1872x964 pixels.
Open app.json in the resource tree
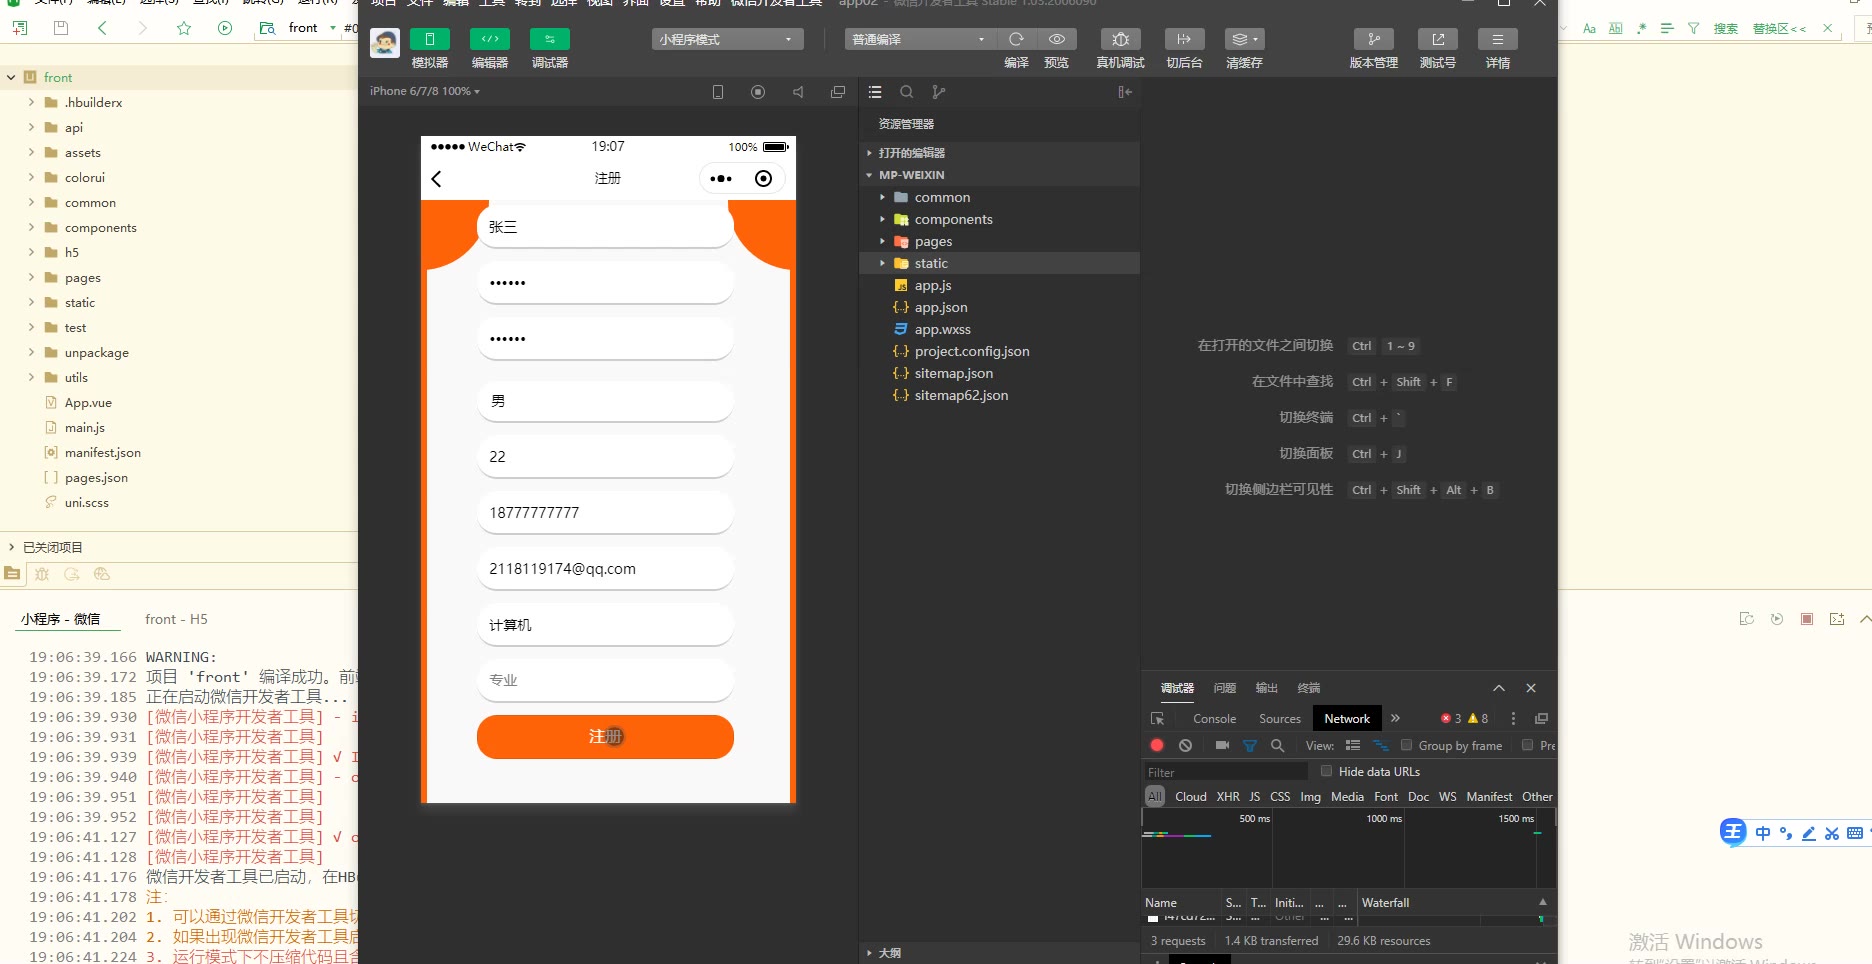point(940,307)
